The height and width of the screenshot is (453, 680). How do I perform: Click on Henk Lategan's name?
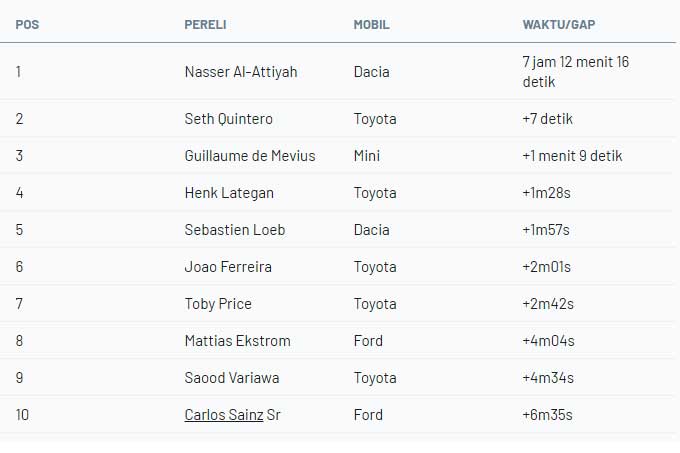(229, 193)
